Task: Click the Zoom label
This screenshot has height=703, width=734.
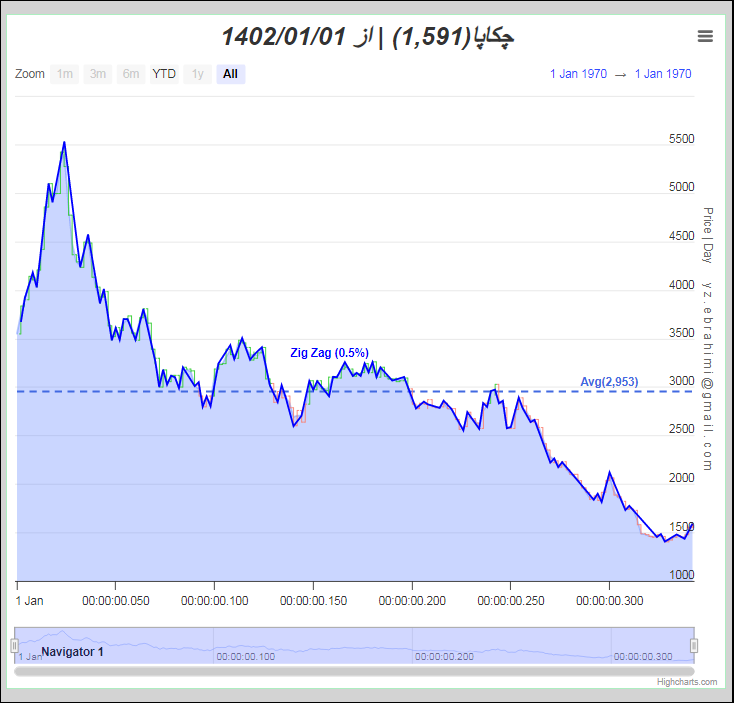Action: [29, 74]
